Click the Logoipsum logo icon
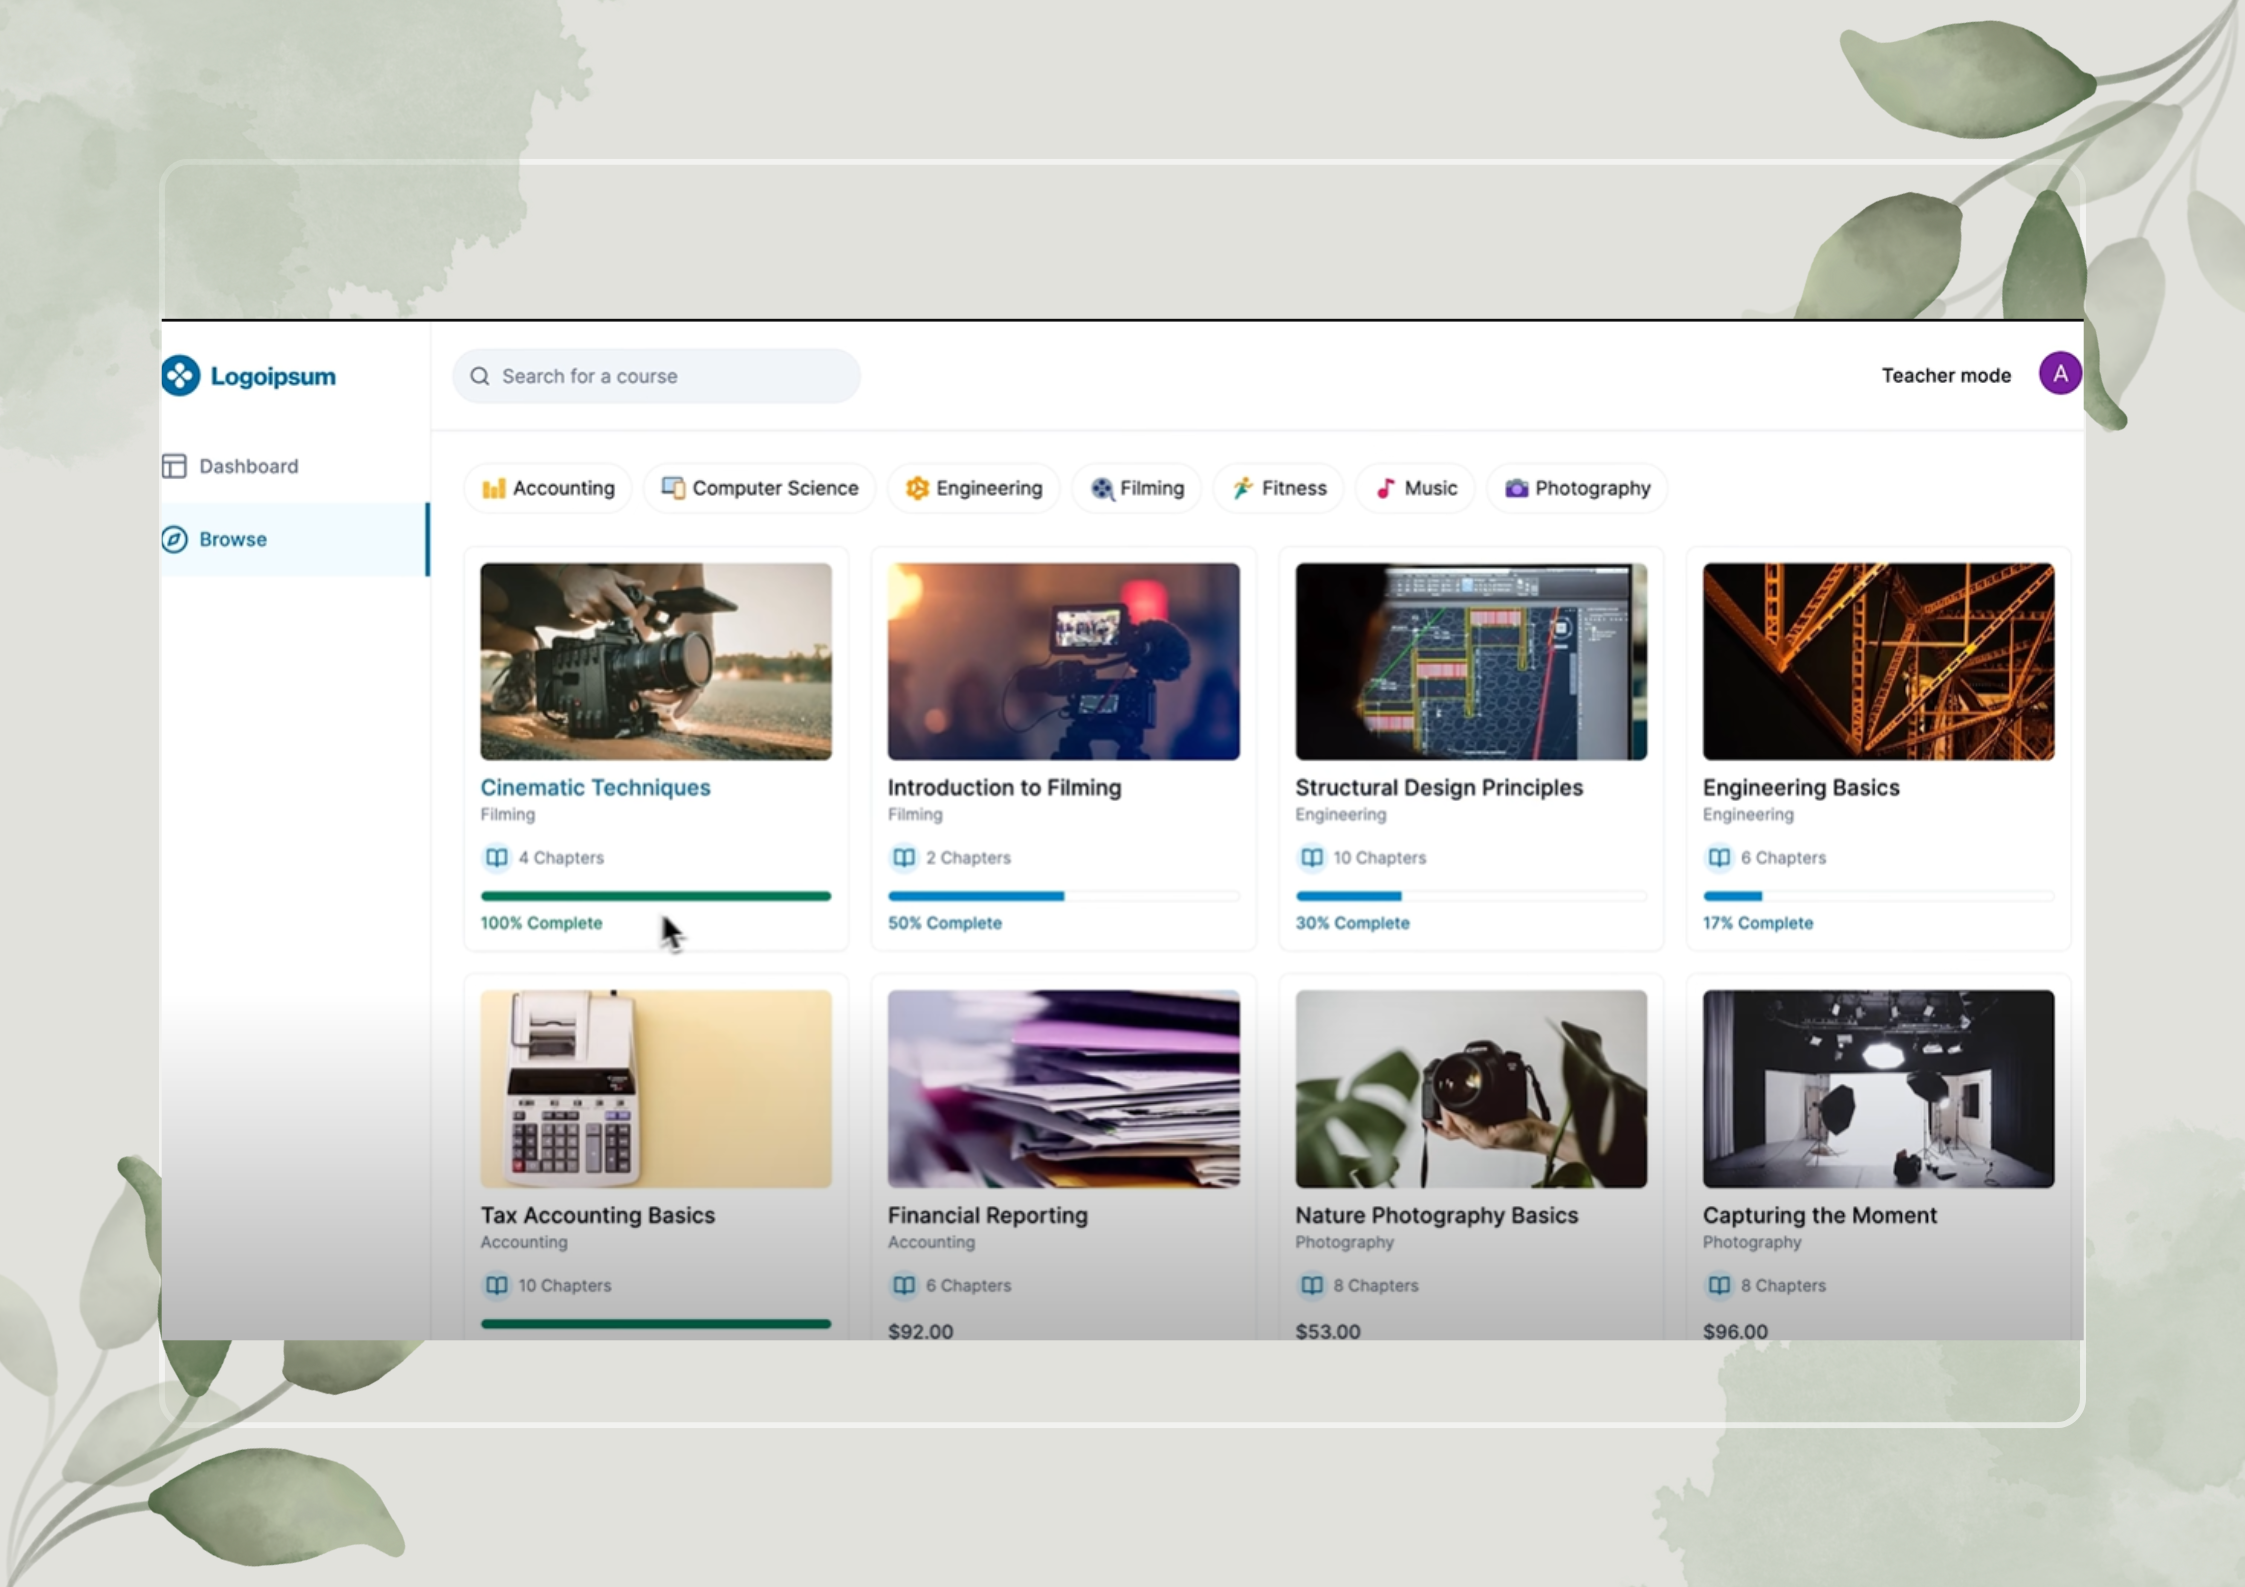The height and width of the screenshot is (1587, 2245). (x=181, y=376)
